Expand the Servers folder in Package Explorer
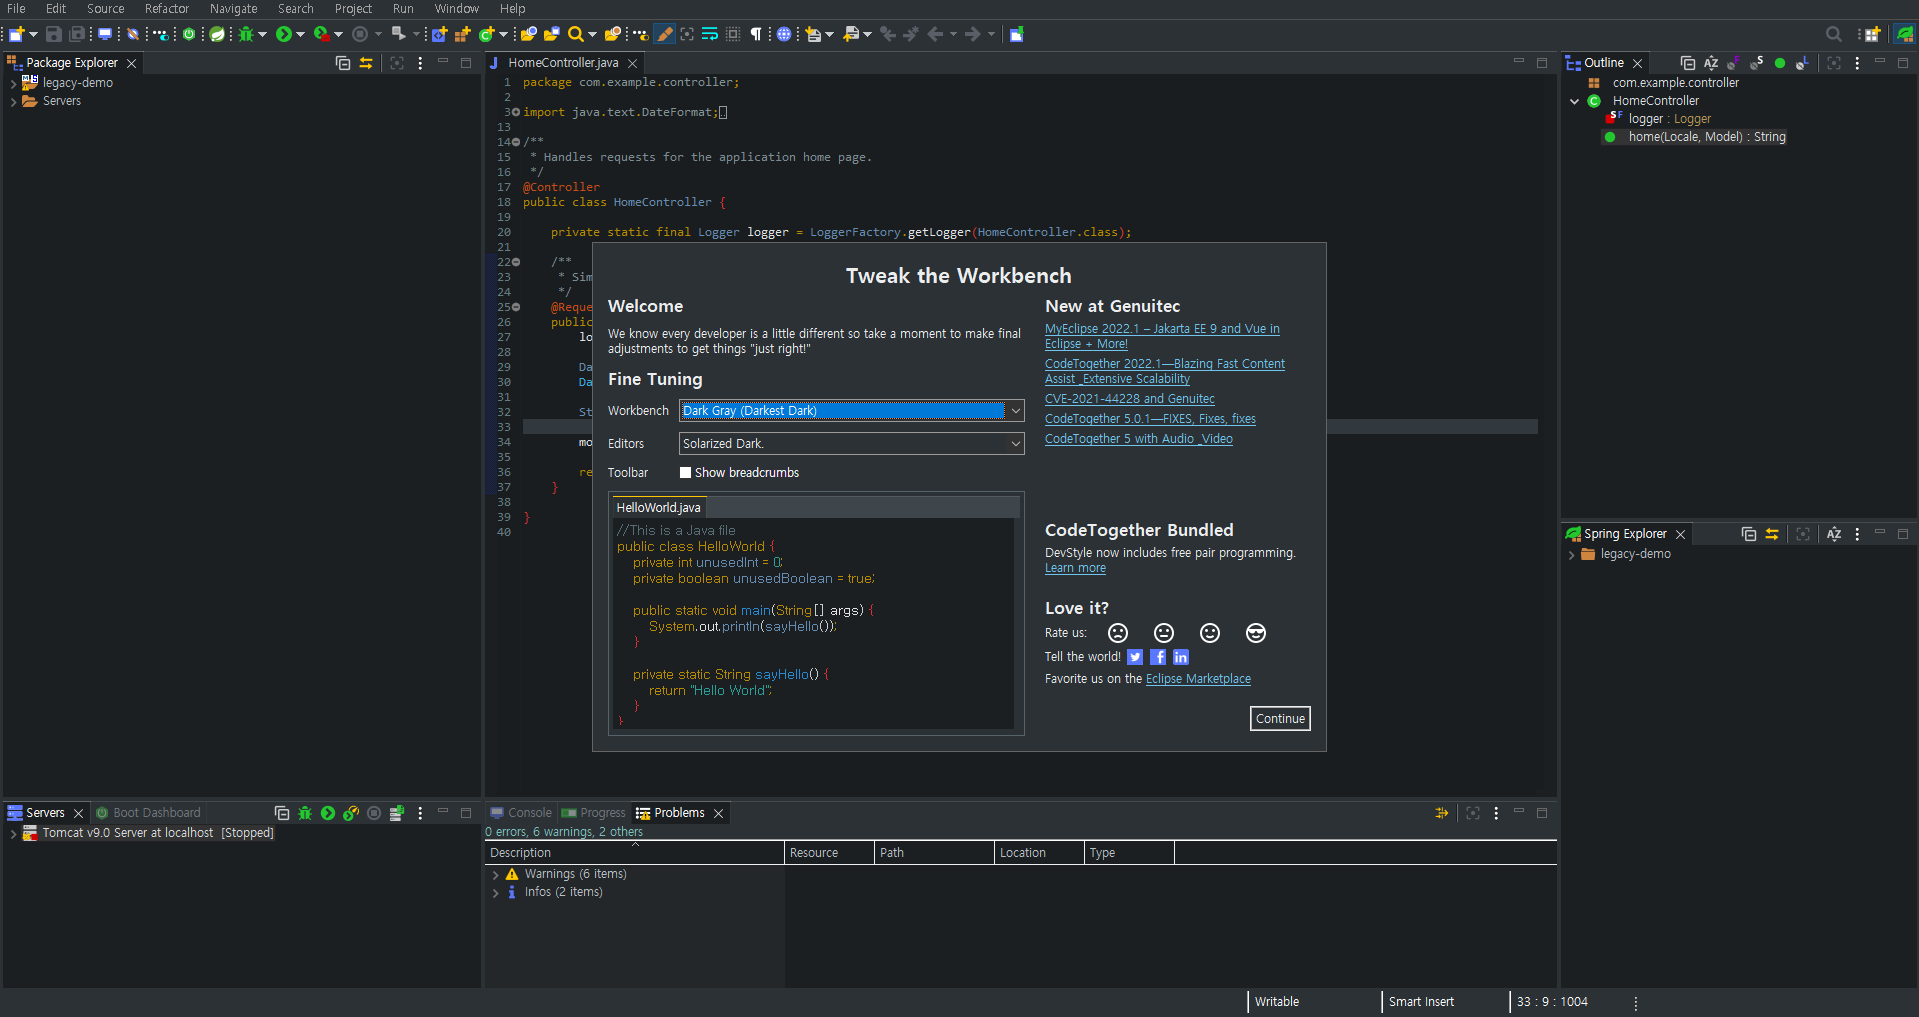This screenshot has height=1017, width=1919. coord(13,102)
